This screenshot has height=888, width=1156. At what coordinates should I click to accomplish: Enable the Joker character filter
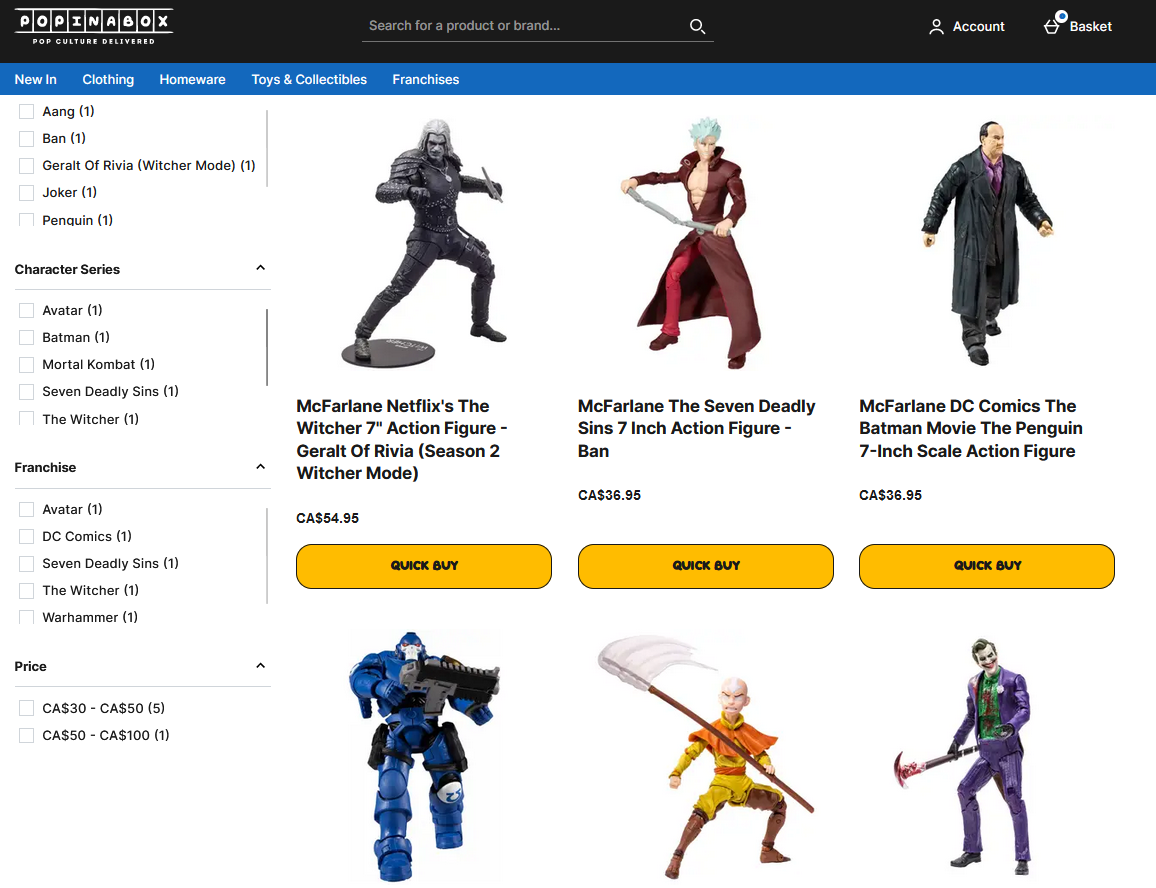point(27,192)
